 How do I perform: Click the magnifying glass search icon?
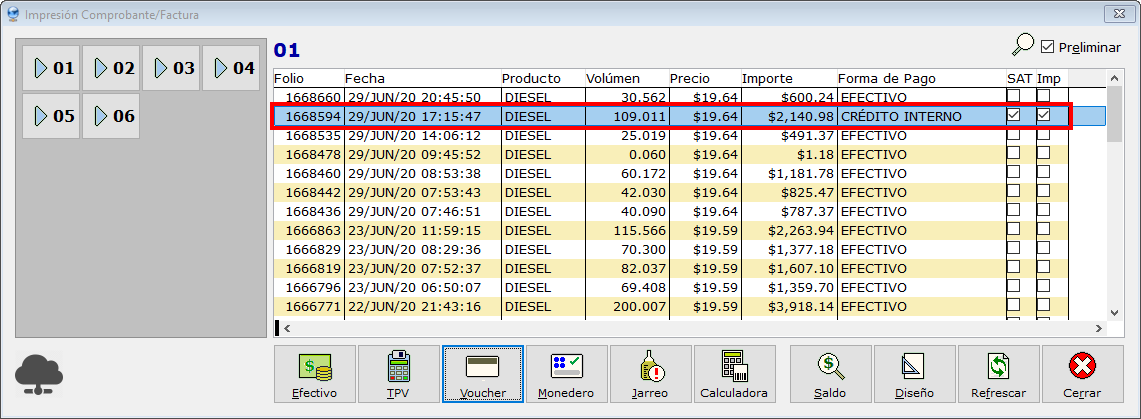click(1022, 45)
